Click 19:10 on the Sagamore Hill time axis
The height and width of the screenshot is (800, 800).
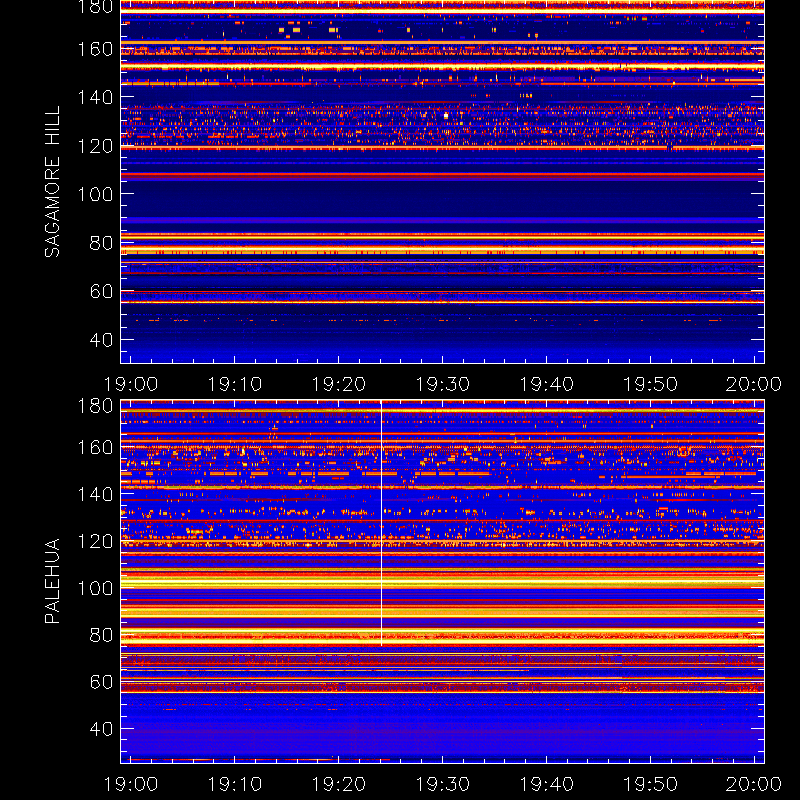click(x=235, y=384)
